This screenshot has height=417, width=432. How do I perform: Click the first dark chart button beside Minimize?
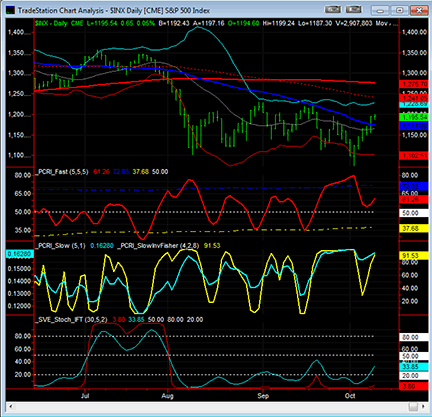point(333,10)
